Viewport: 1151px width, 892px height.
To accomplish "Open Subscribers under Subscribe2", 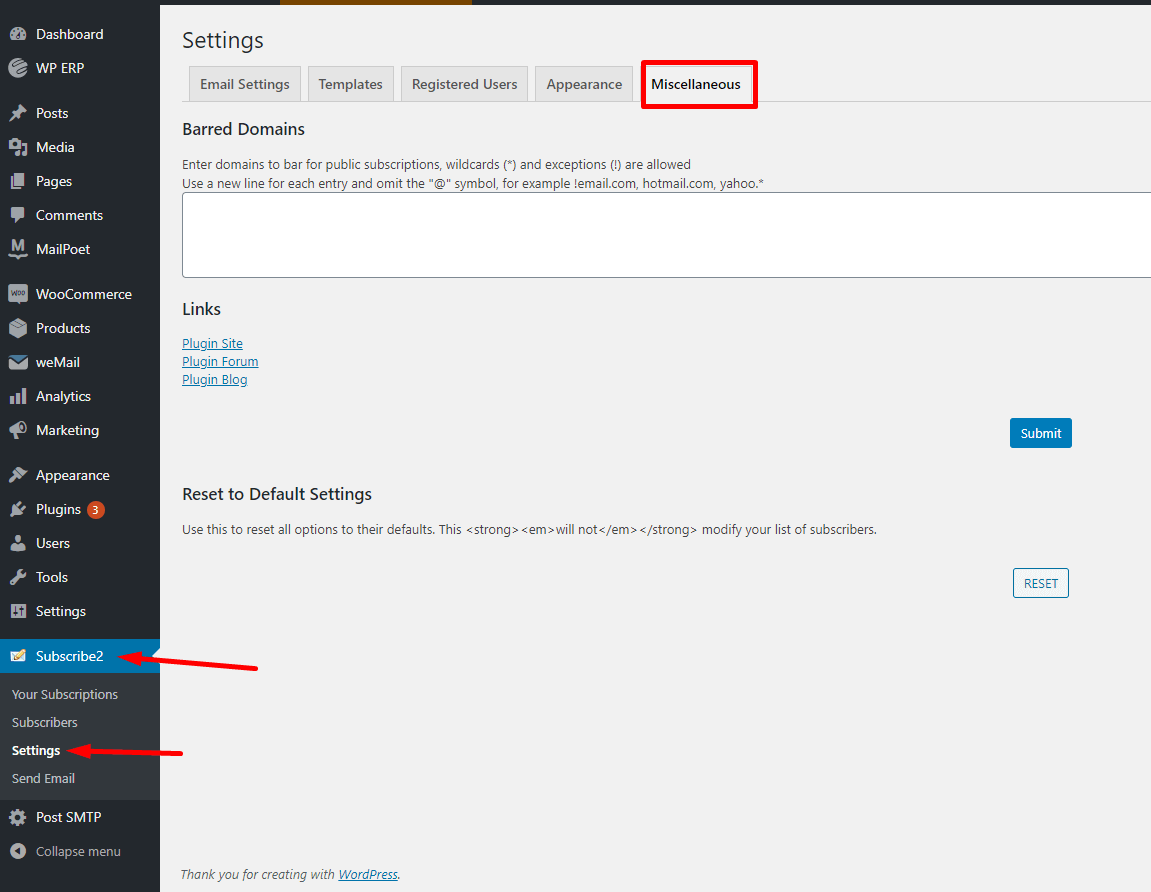I will [44, 722].
